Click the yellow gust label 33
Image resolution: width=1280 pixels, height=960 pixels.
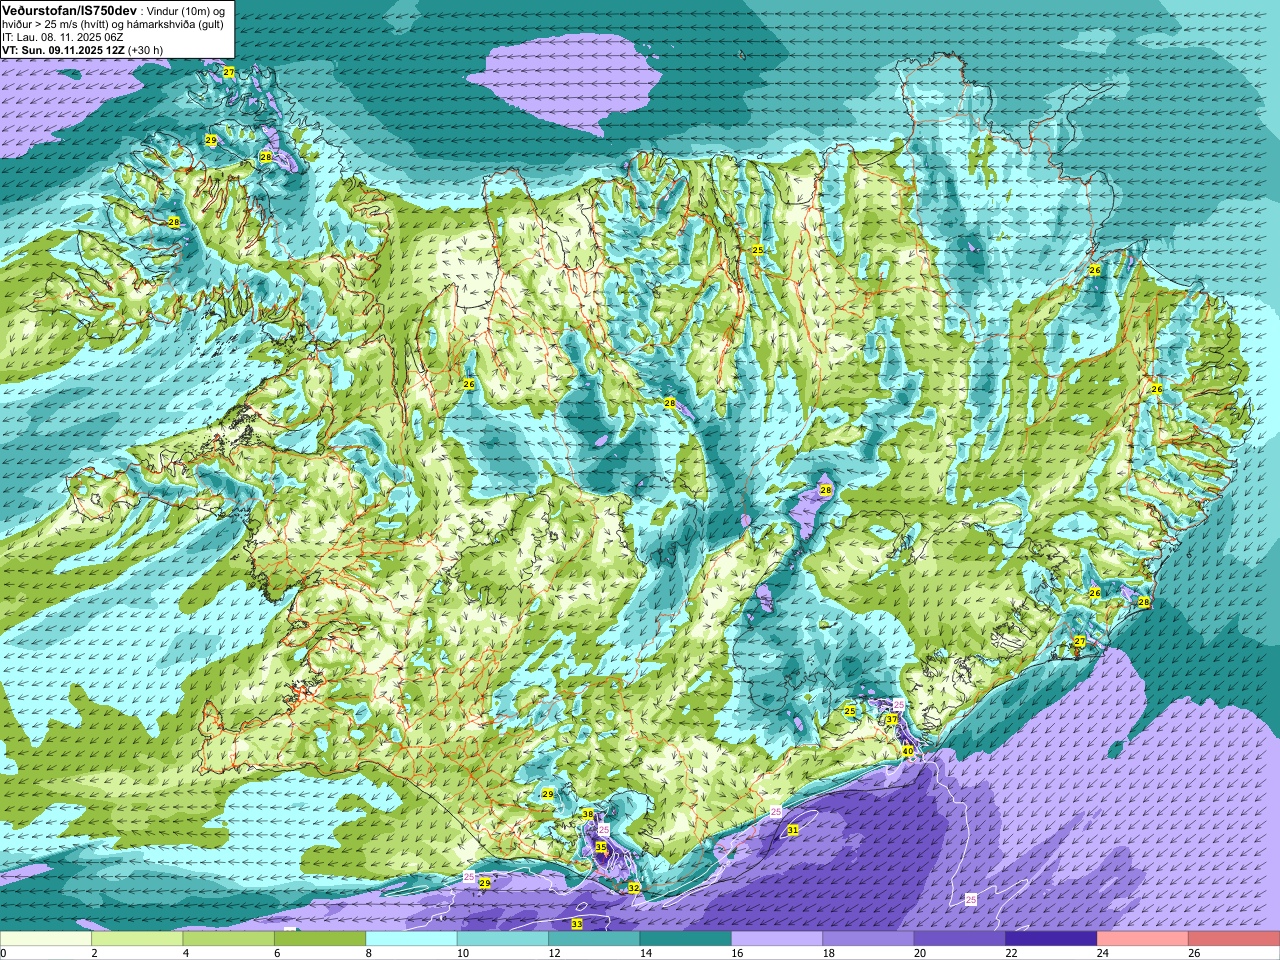click(x=577, y=924)
